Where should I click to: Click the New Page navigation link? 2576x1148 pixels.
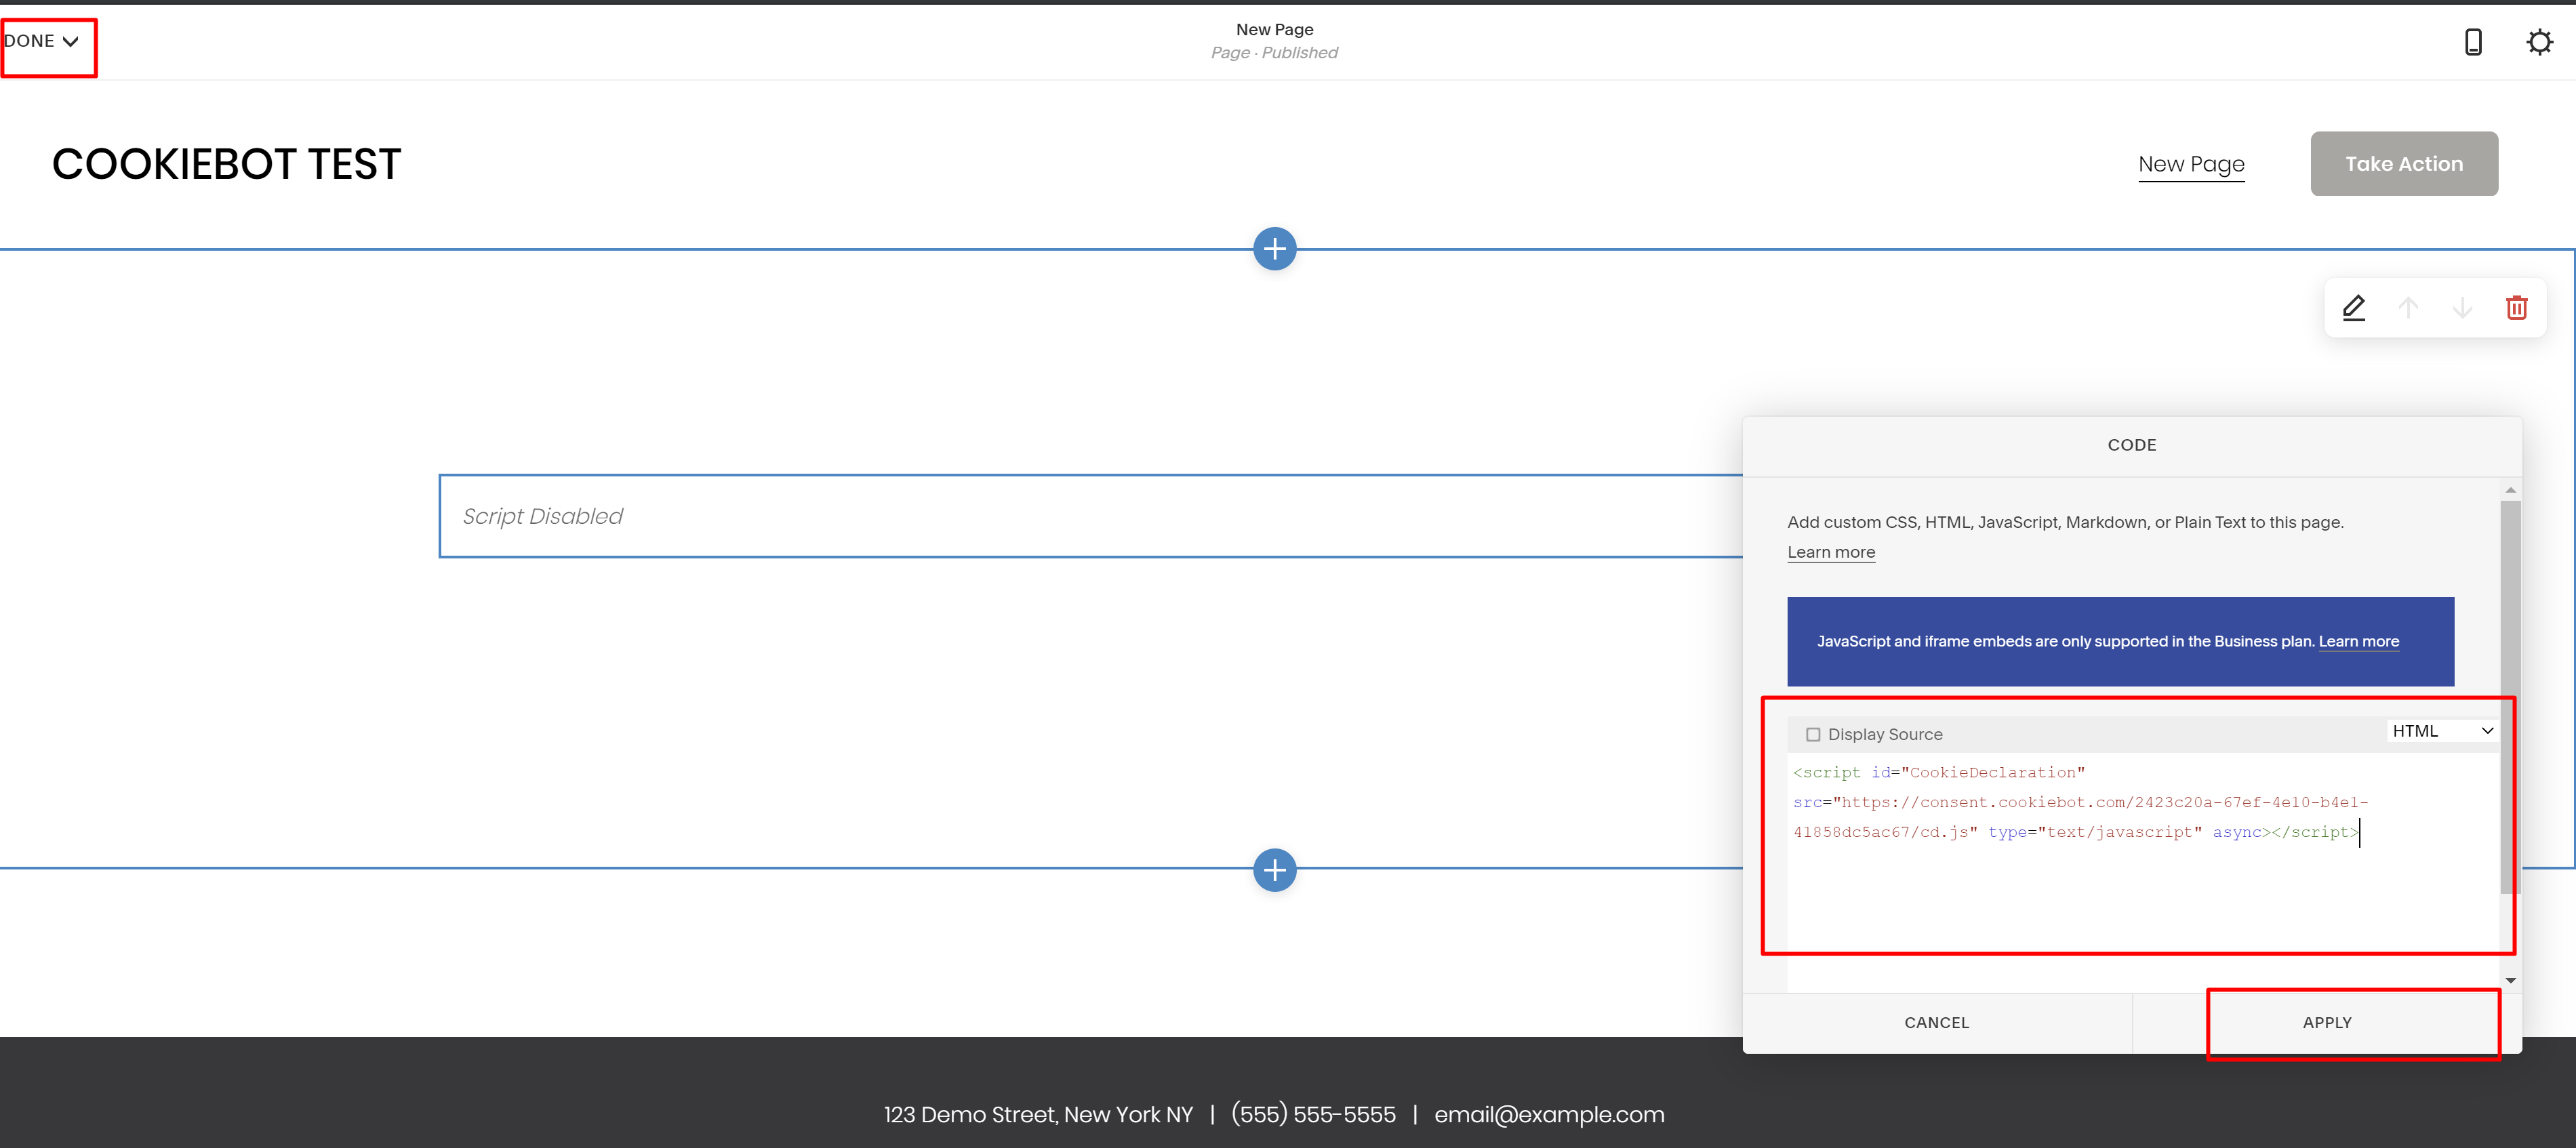[2190, 164]
